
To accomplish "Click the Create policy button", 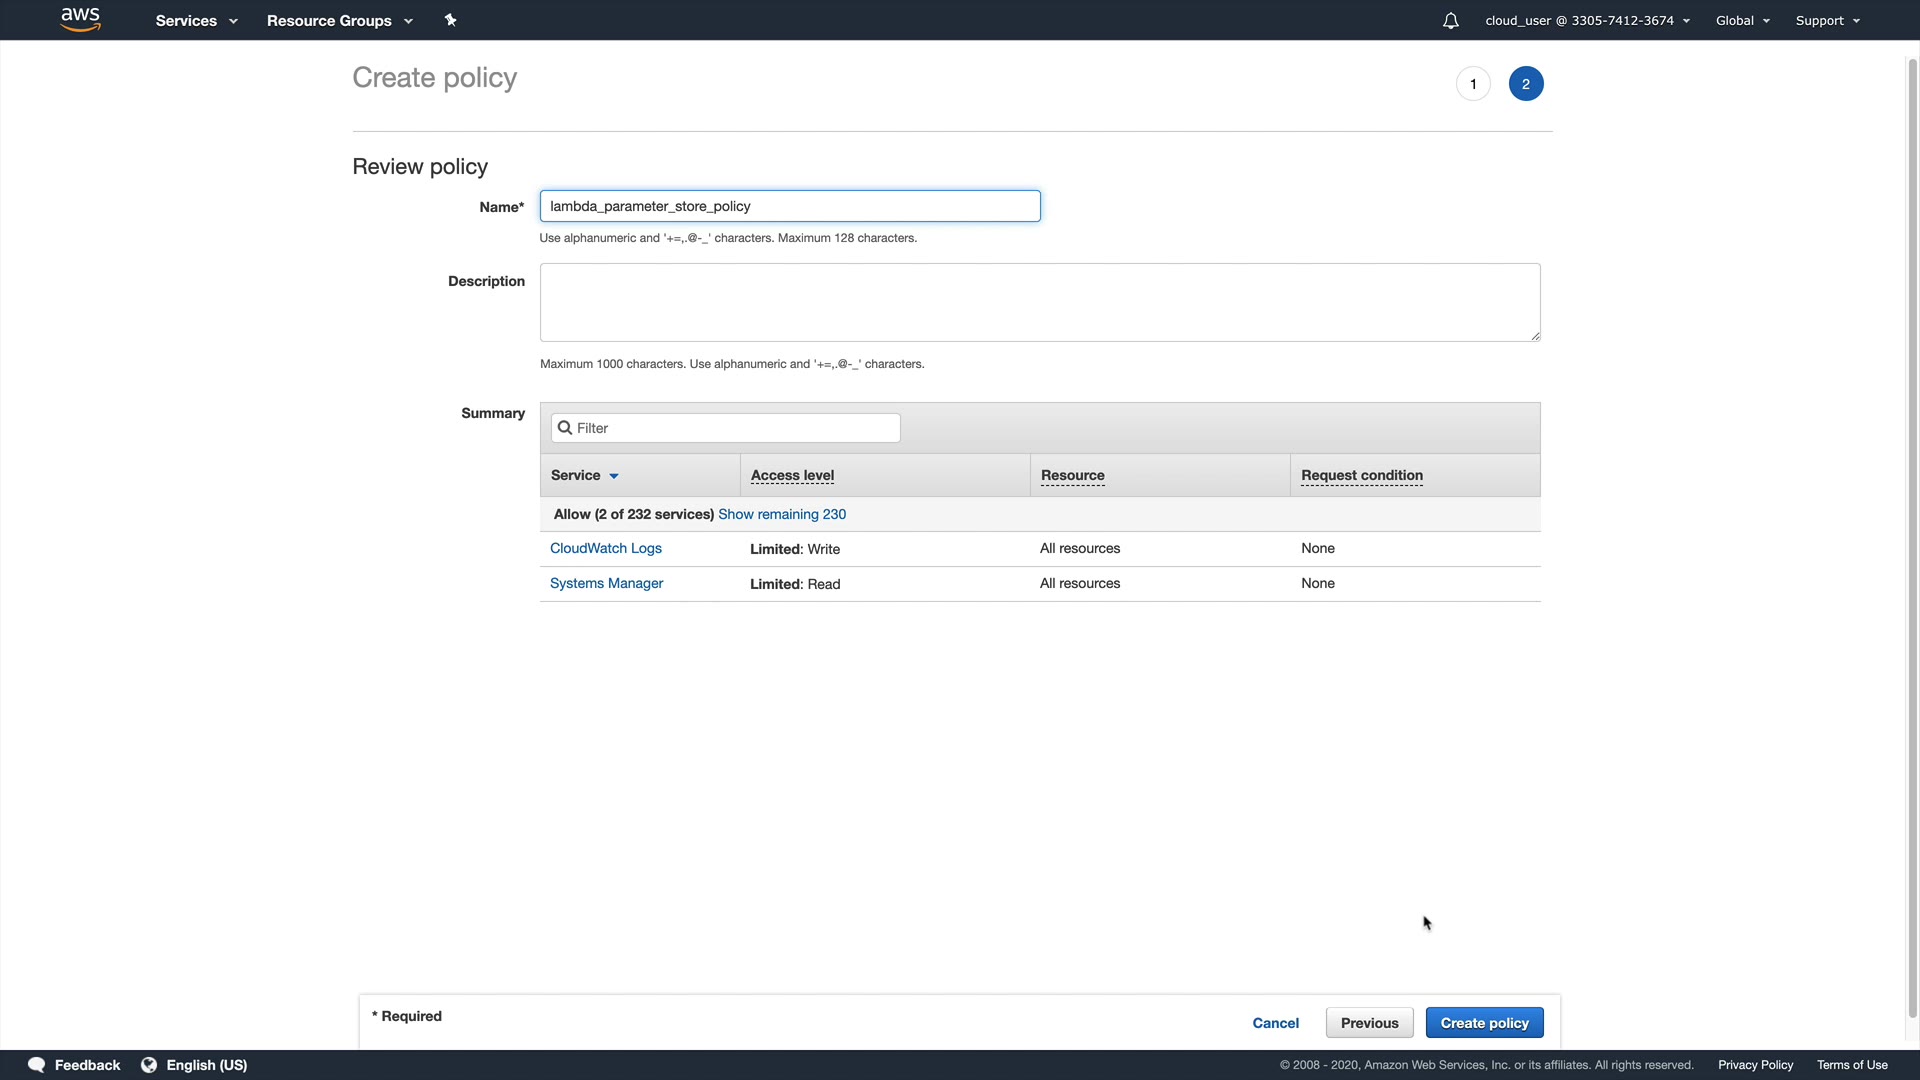I will click(x=1484, y=1023).
